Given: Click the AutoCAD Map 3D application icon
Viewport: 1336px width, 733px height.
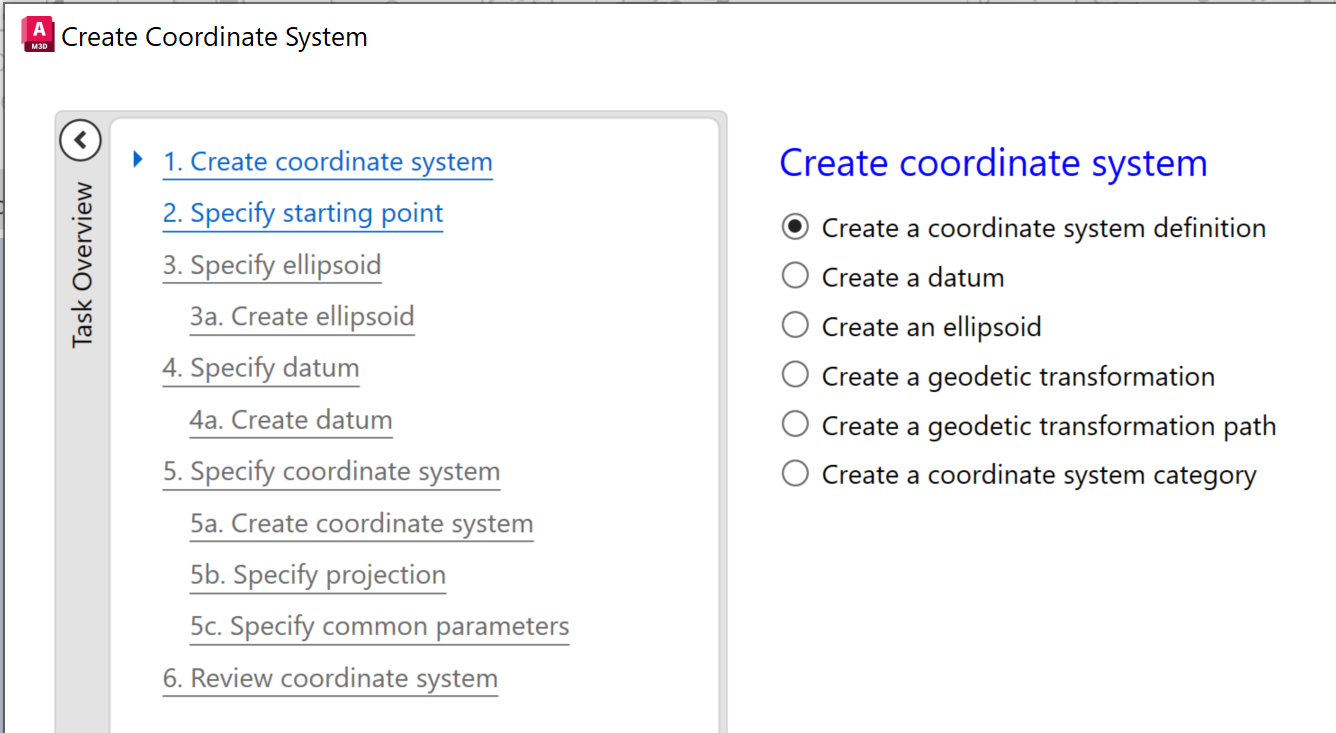Looking at the screenshot, I should pyautogui.click(x=36, y=33).
